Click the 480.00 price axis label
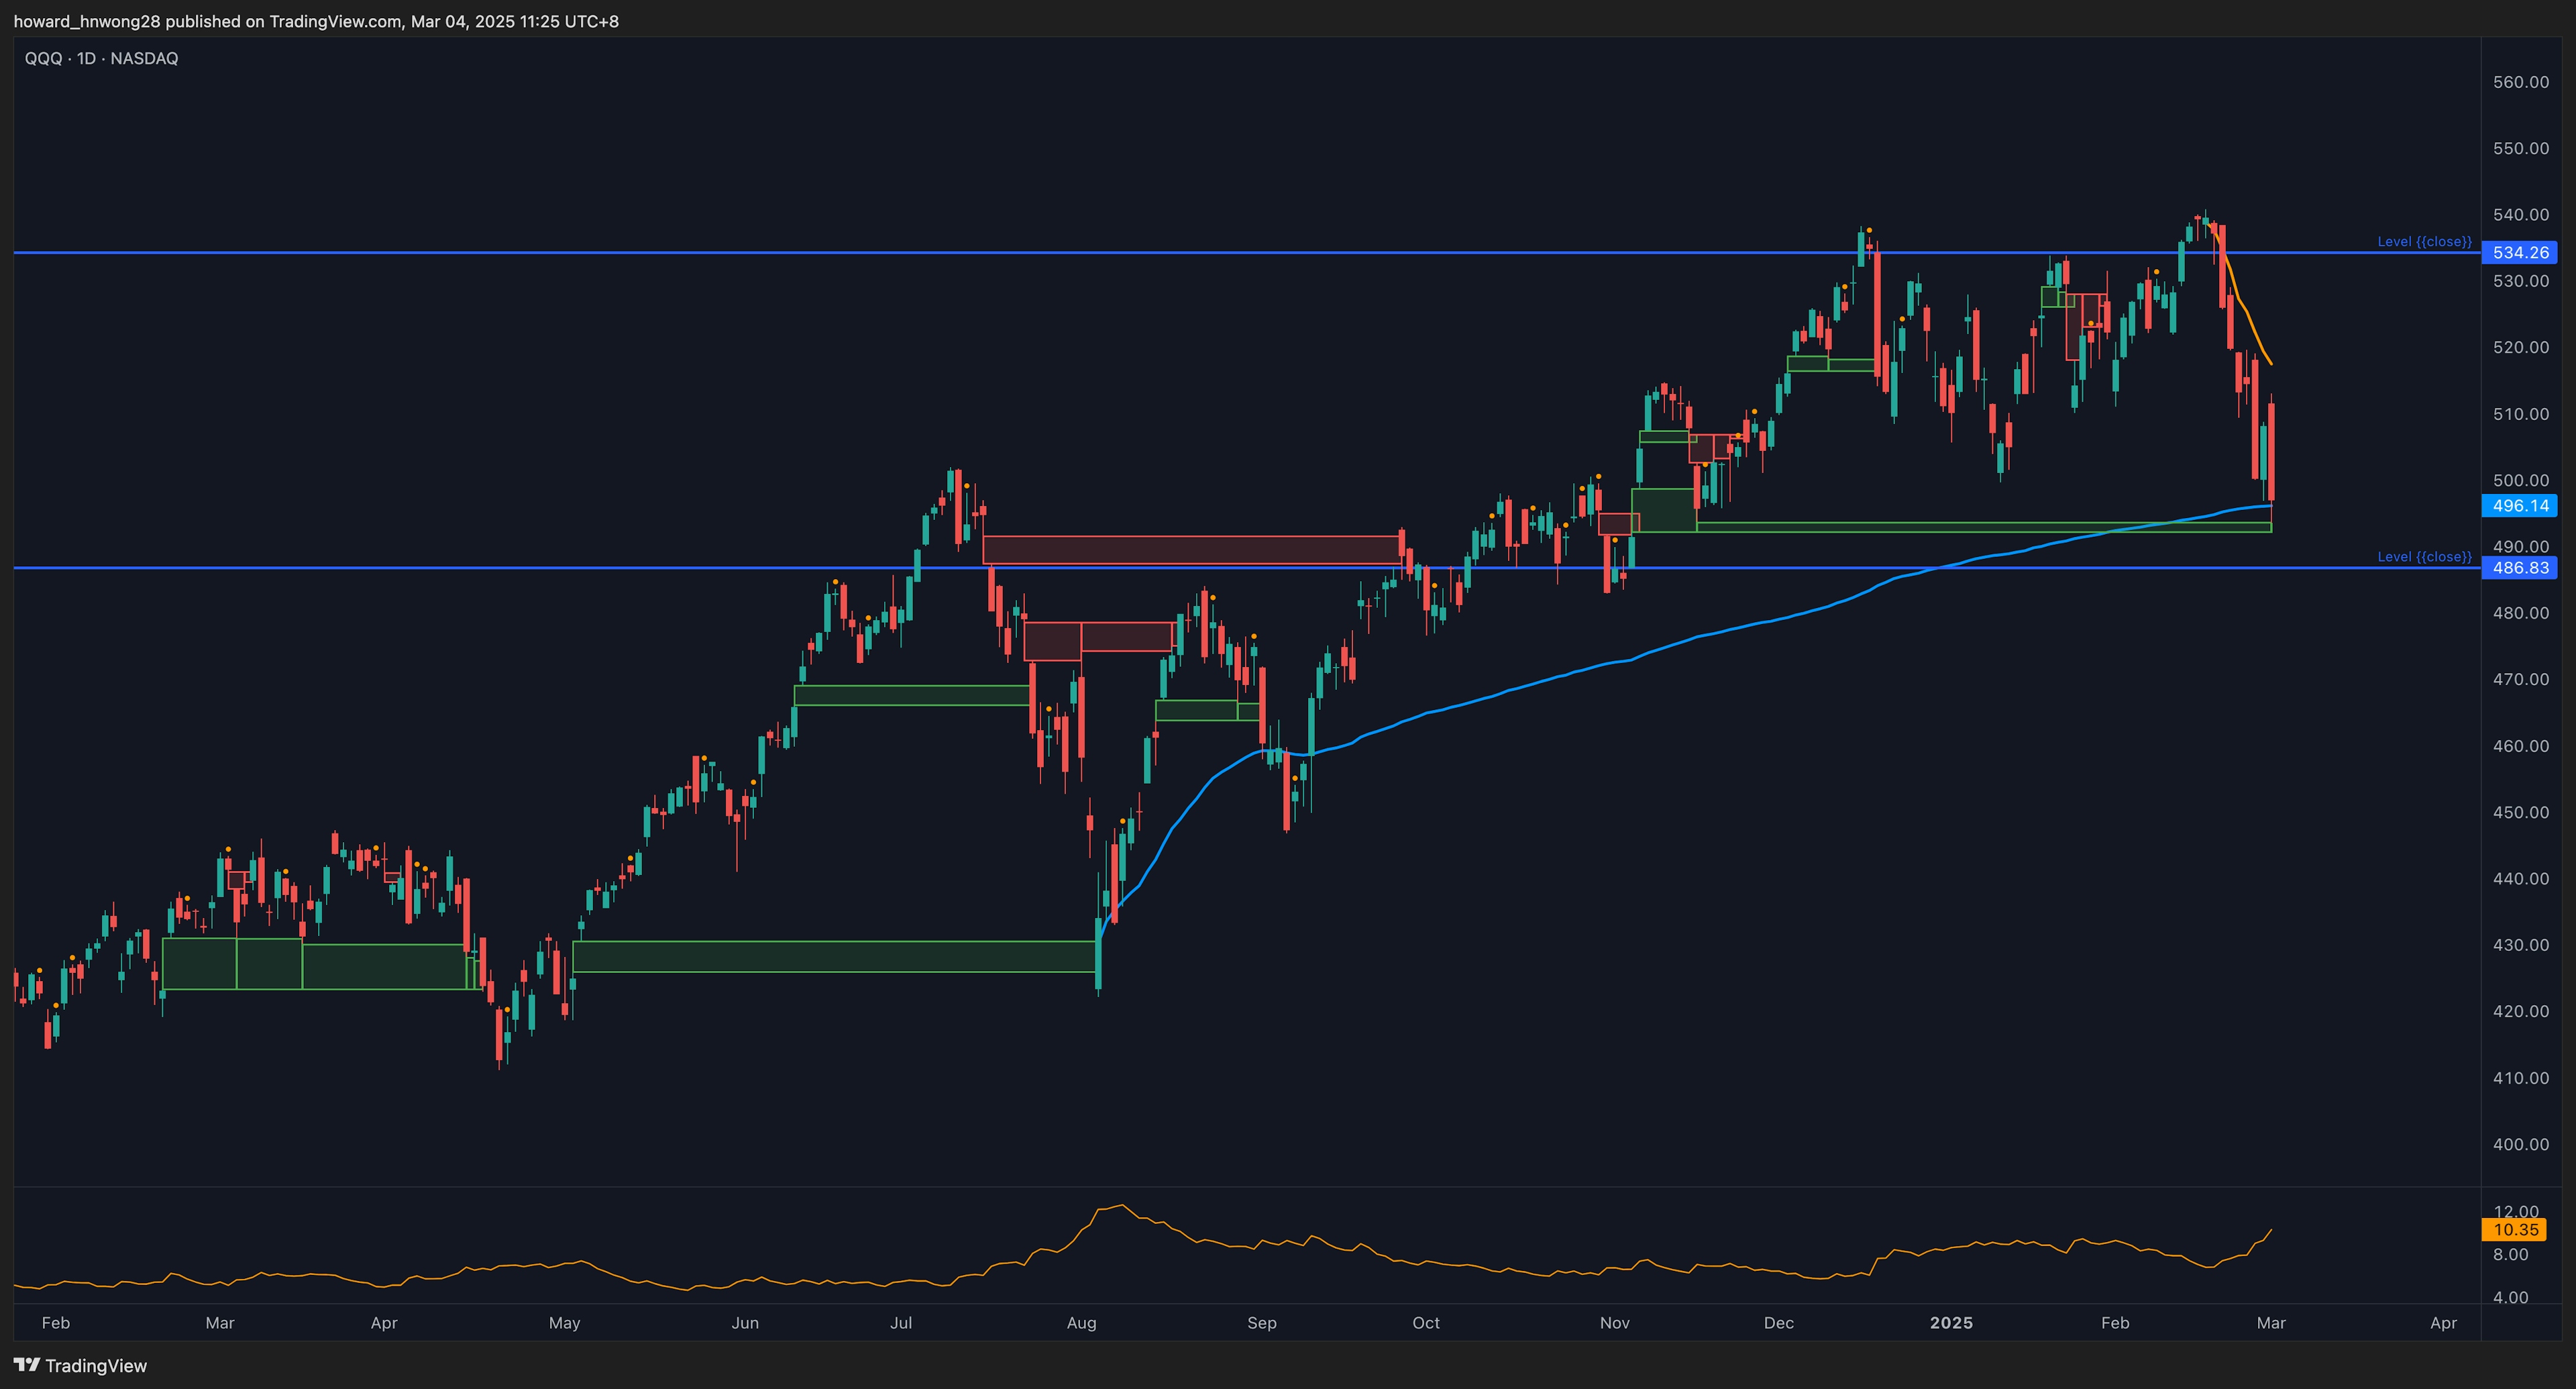Screen dimensions: 2576x1389 tap(2521, 612)
